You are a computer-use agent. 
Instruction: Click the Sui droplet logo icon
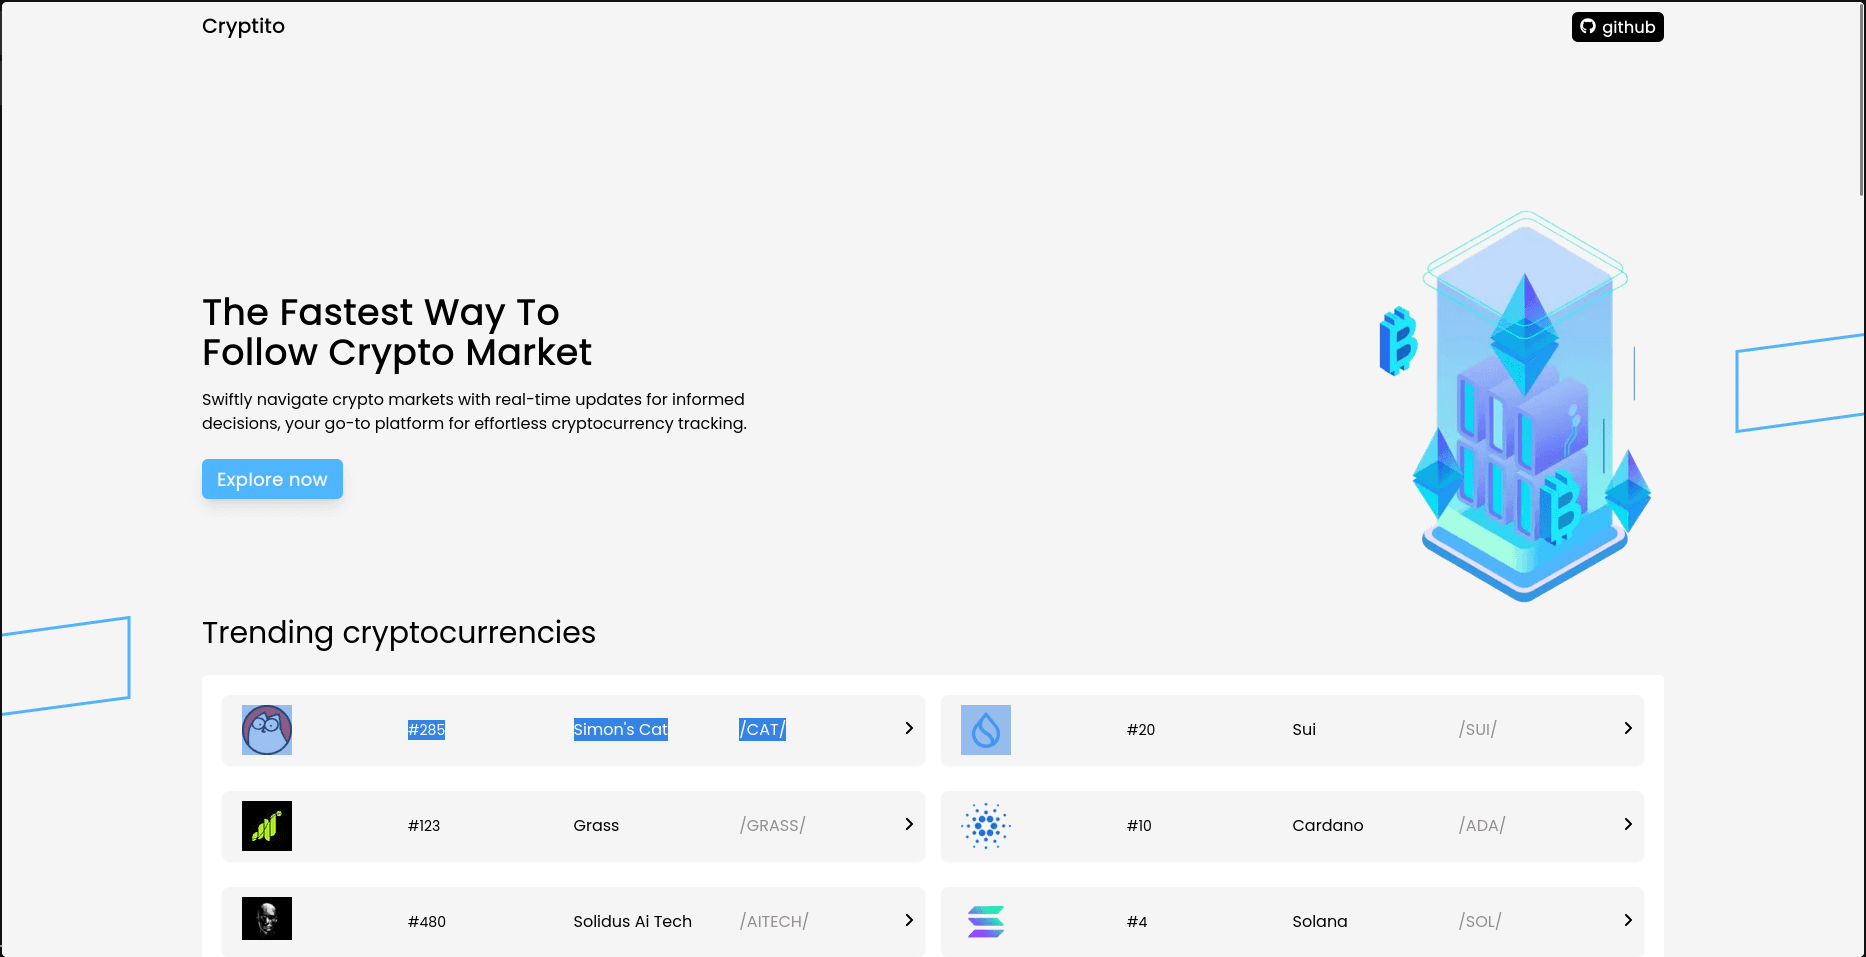tap(985, 730)
